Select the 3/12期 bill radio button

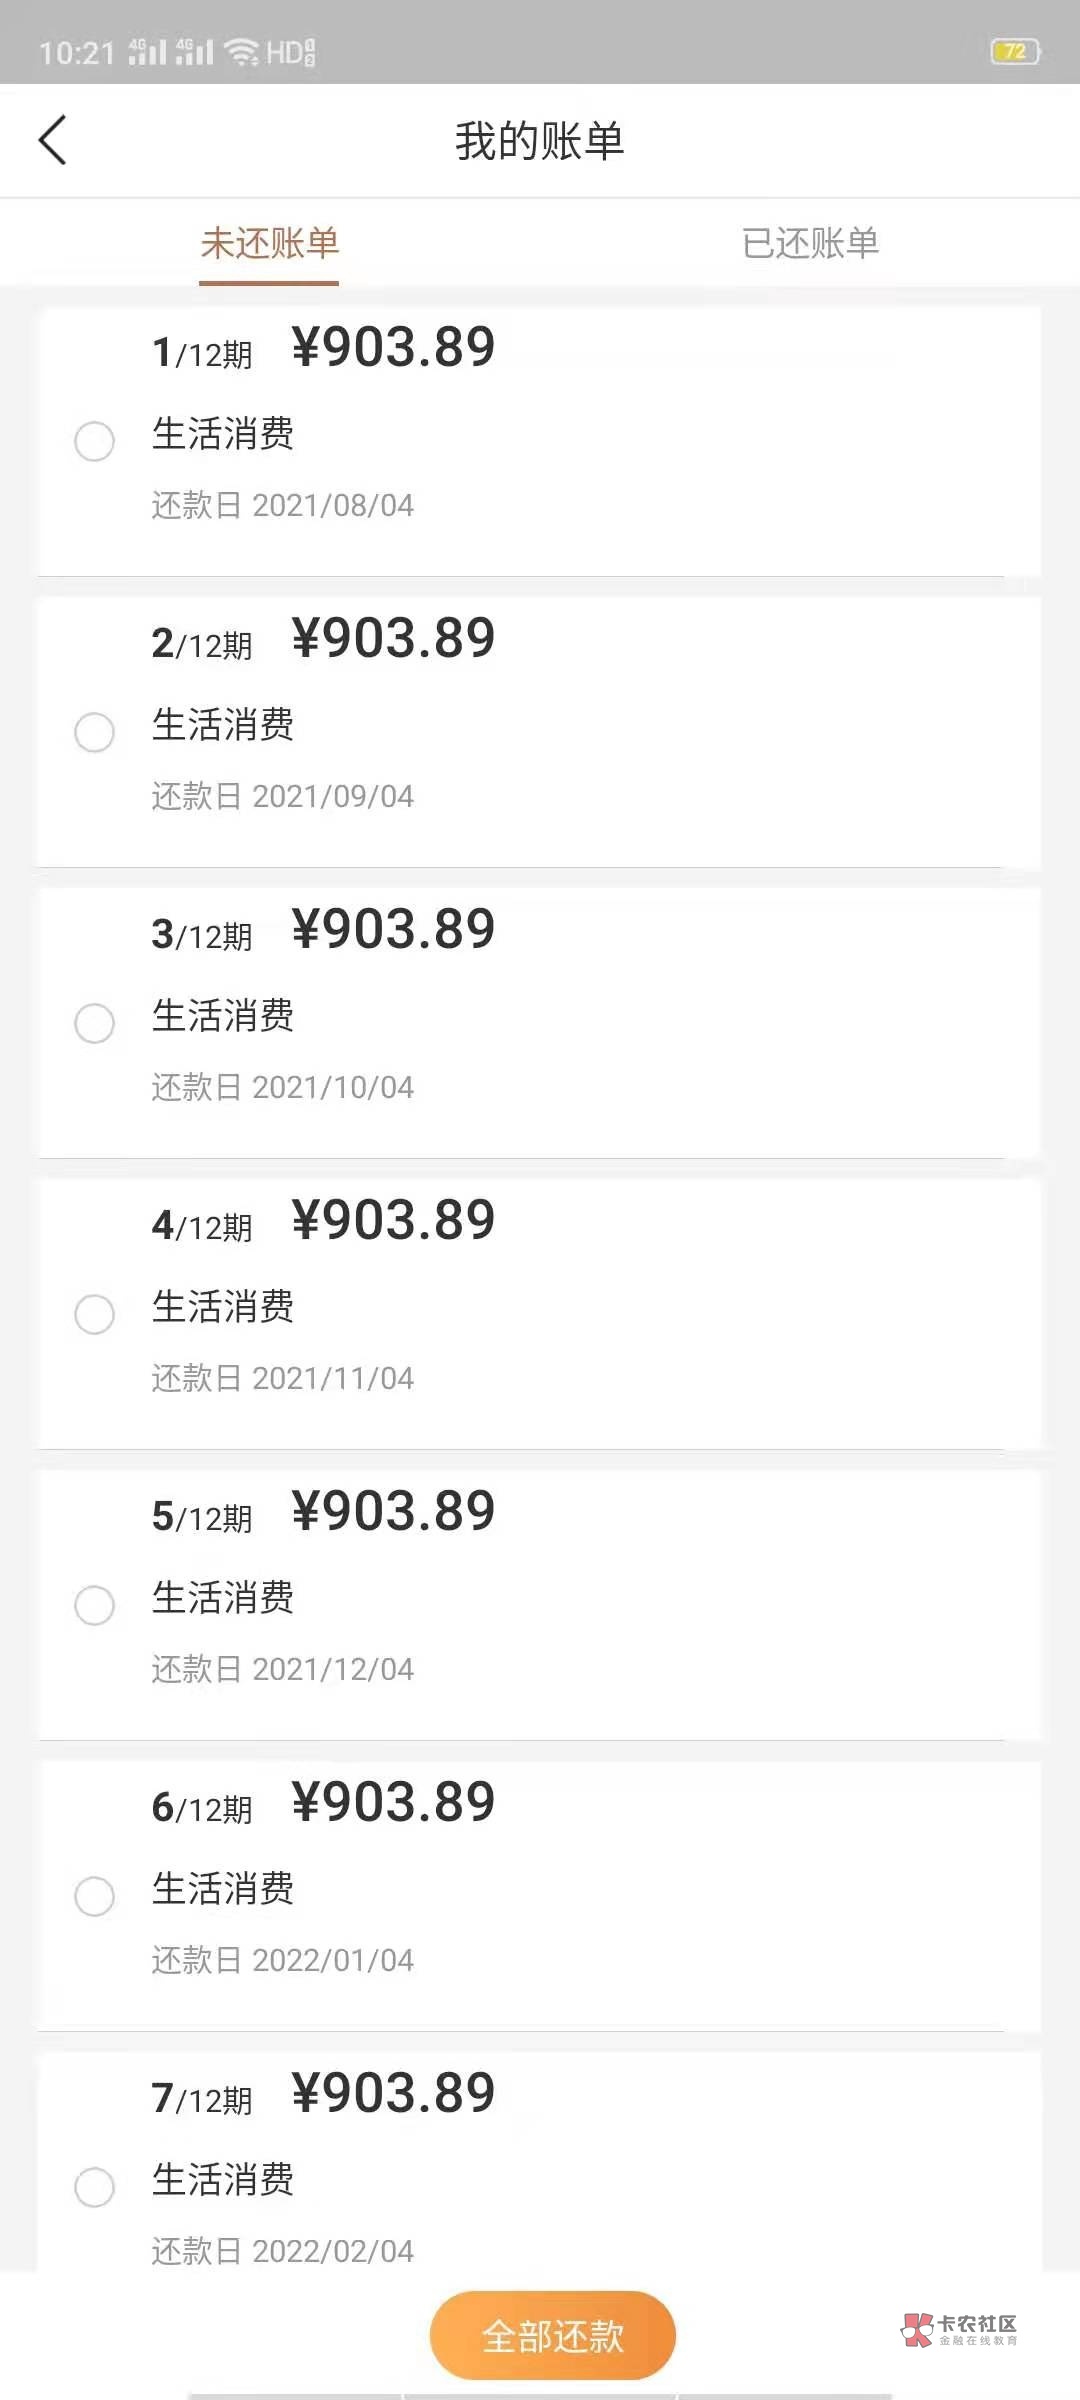95,1023
